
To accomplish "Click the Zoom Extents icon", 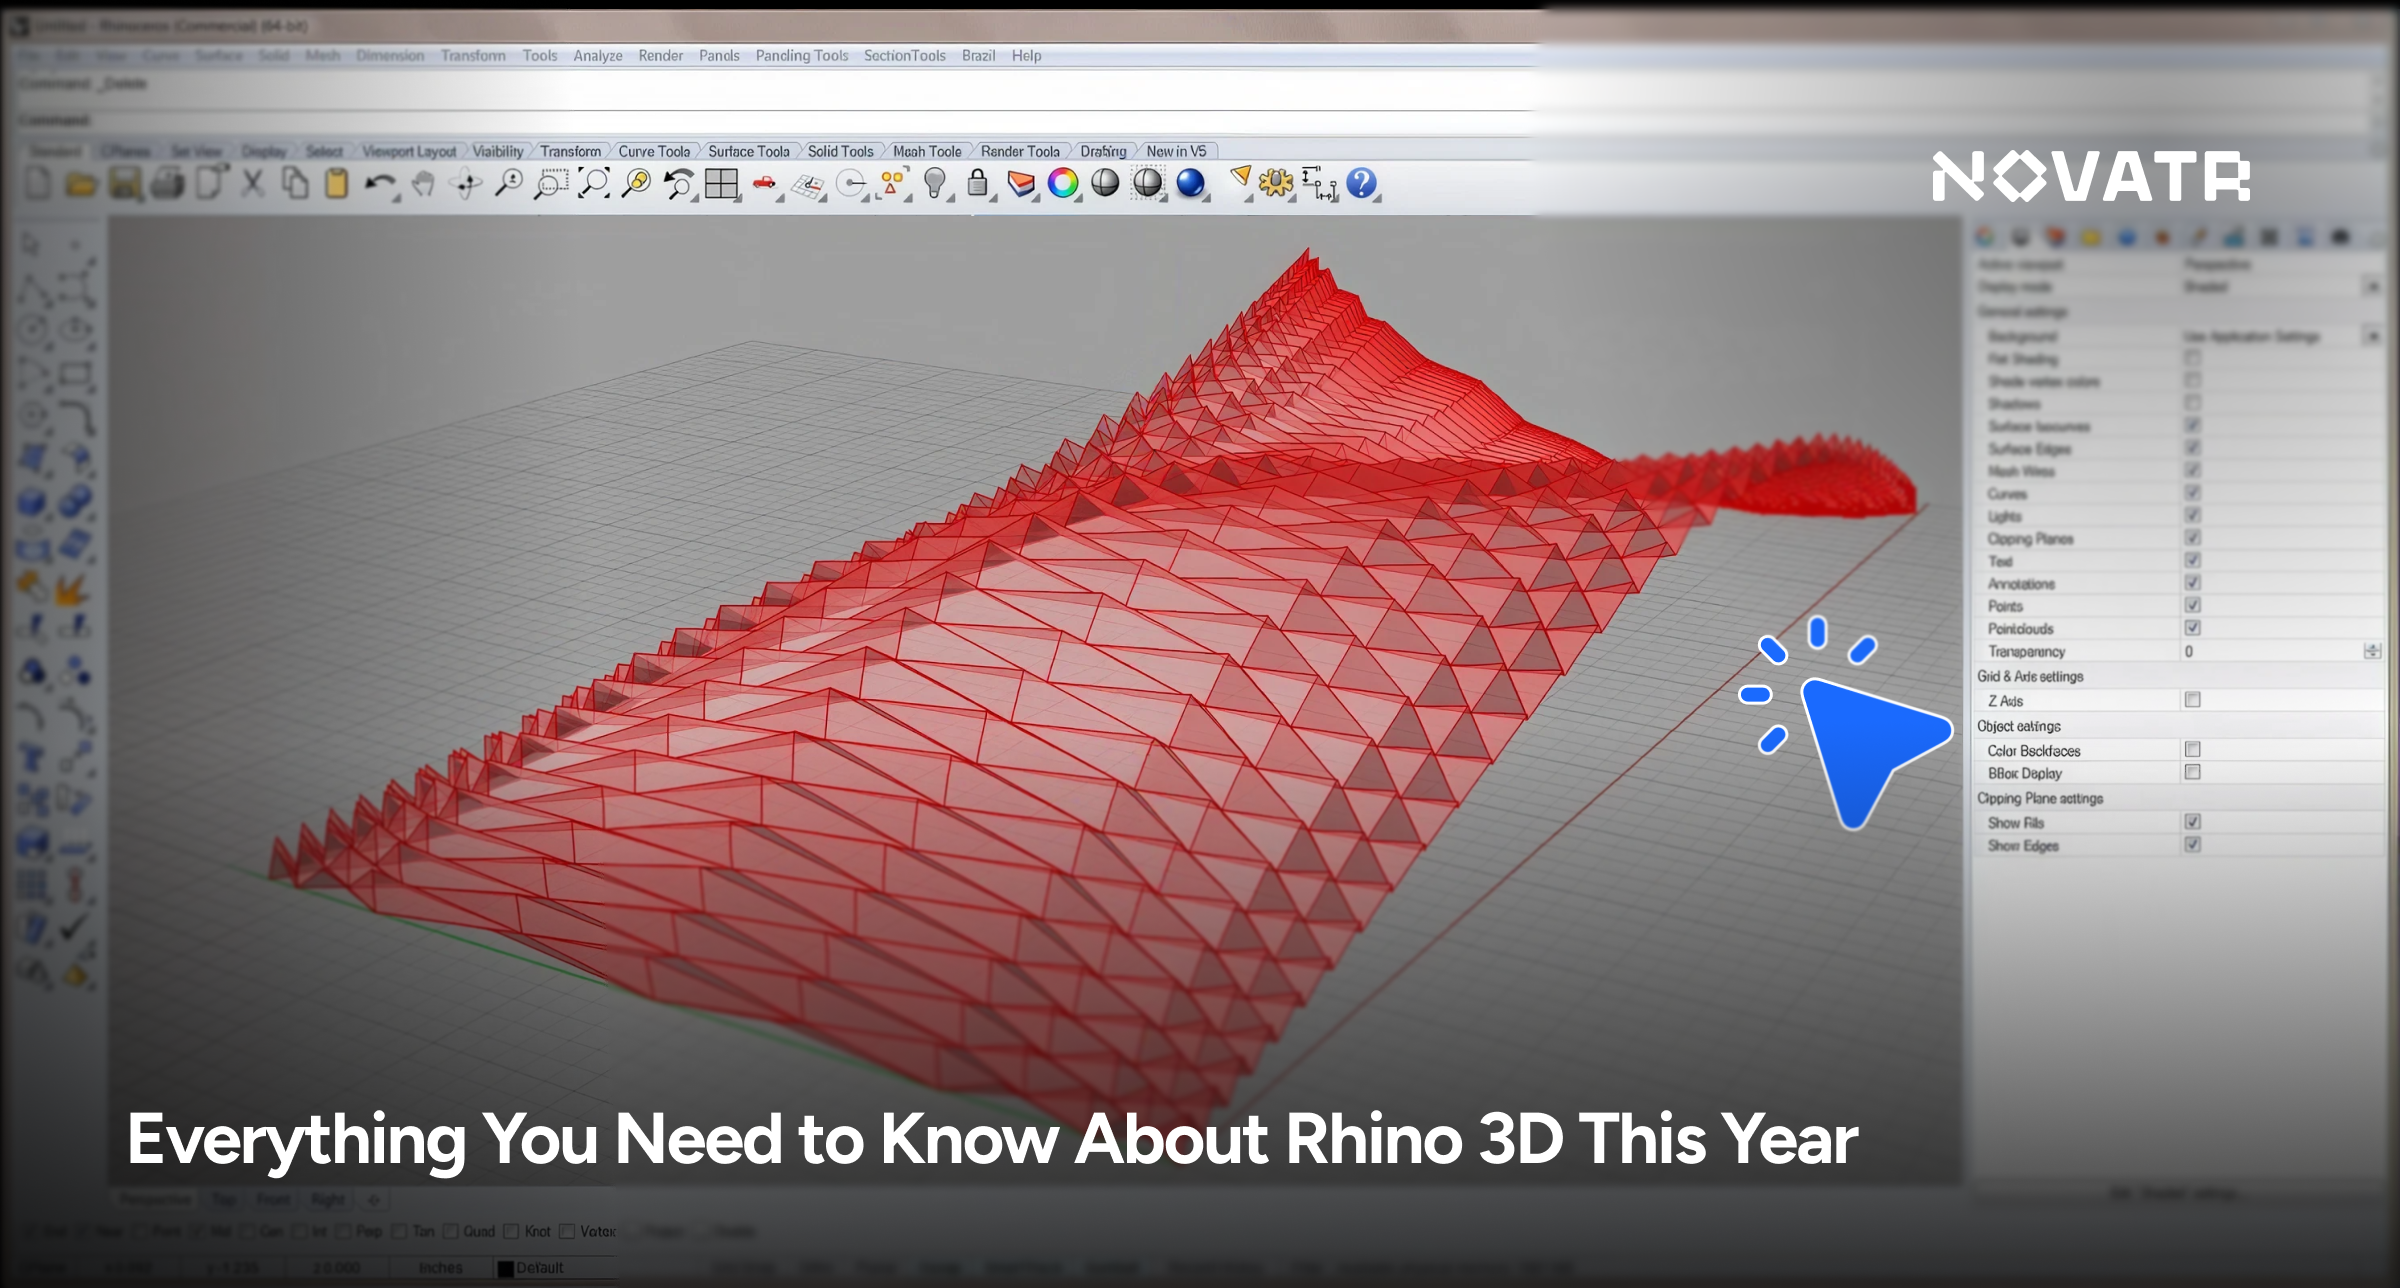I will (x=594, y=184).
